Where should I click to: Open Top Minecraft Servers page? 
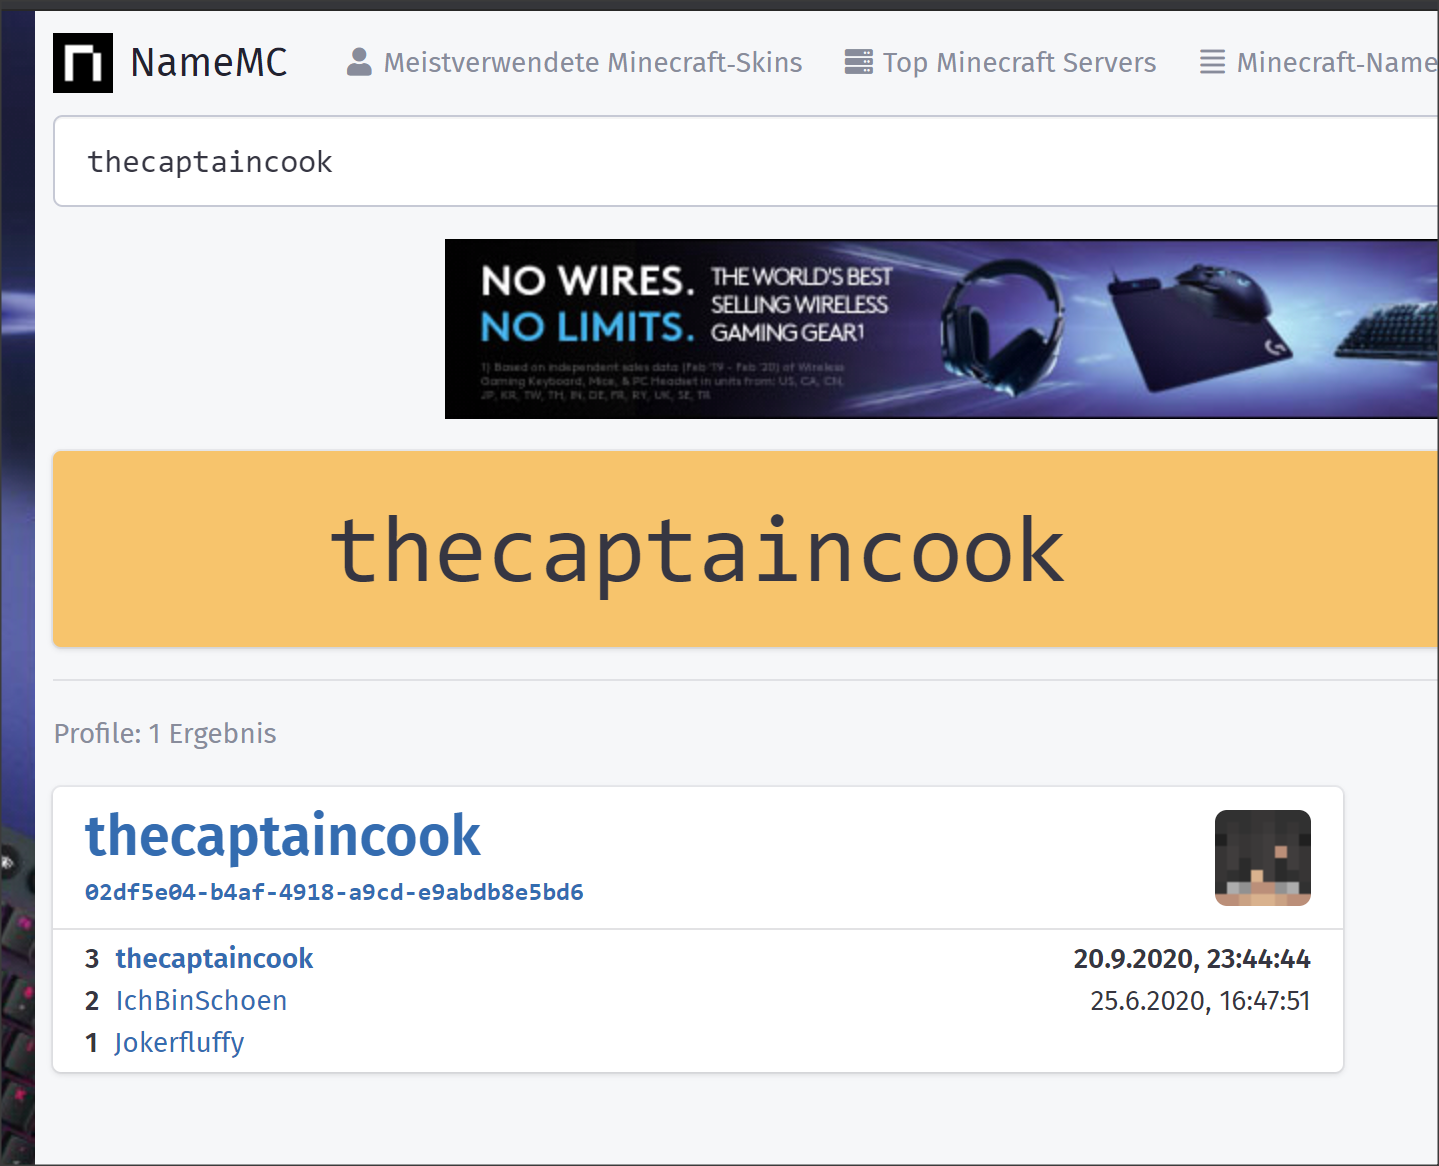[1019, 63]
